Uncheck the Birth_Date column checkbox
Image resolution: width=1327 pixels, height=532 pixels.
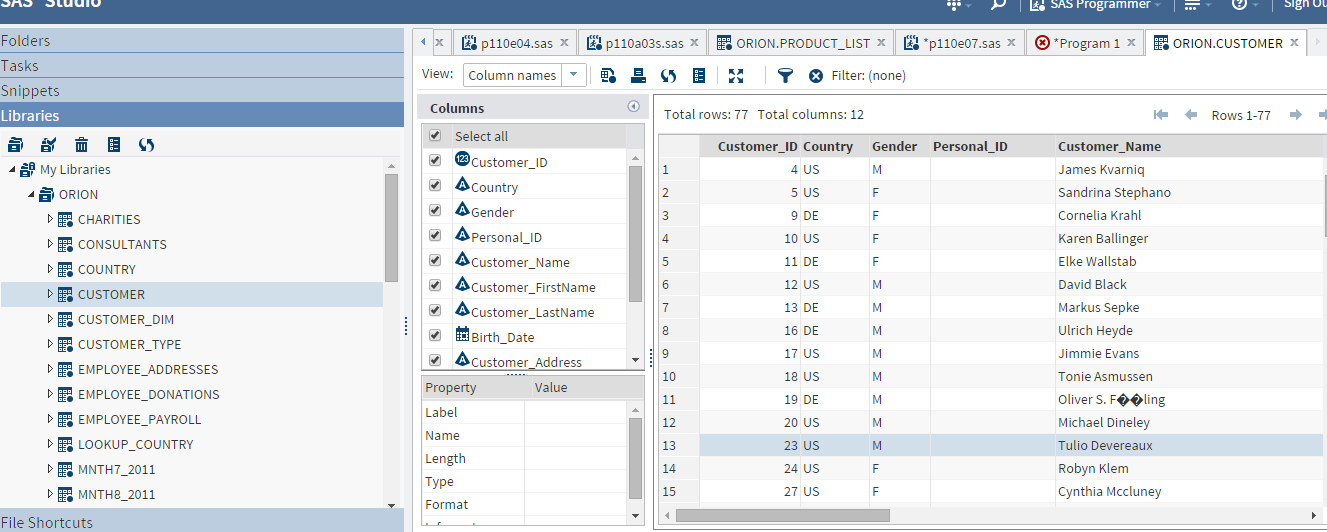pyautogui.click(x=435, y=335)
